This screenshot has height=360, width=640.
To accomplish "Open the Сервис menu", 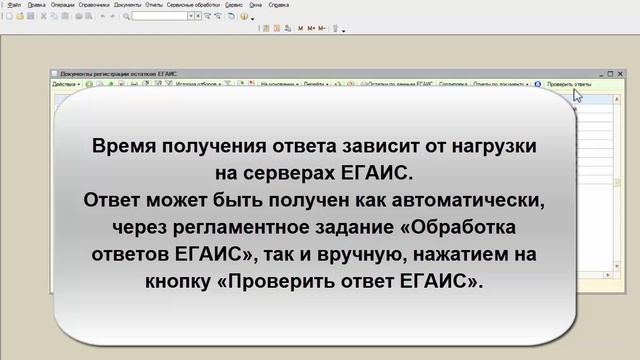I will (x=234, y=5).
